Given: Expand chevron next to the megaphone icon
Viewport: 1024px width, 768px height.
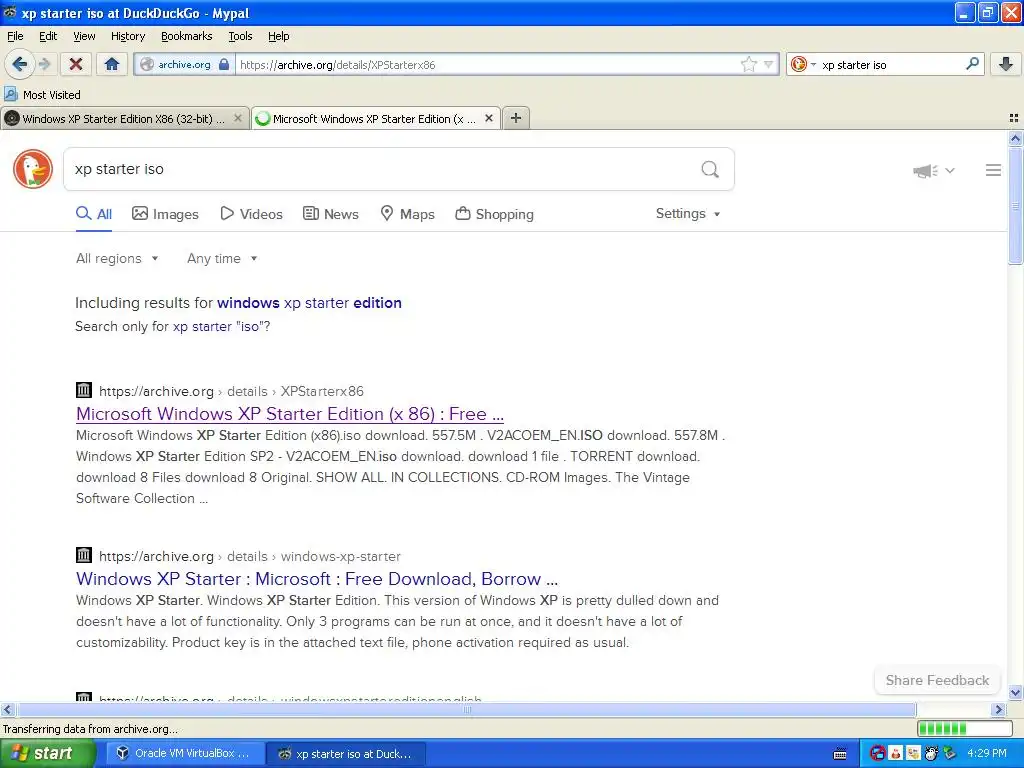Looking at the screenshot, I should click(x=950, y=170).
